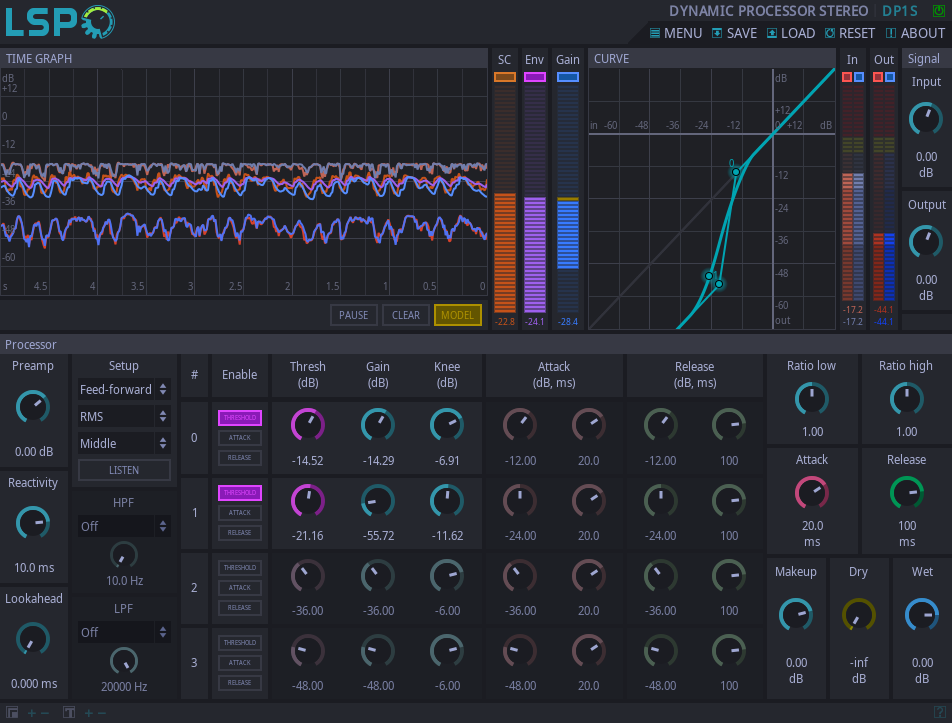Enable RELEASE on row 3
Image resolution: width=952 pixels, height=723 pixels.
click(x=240, y=683)
